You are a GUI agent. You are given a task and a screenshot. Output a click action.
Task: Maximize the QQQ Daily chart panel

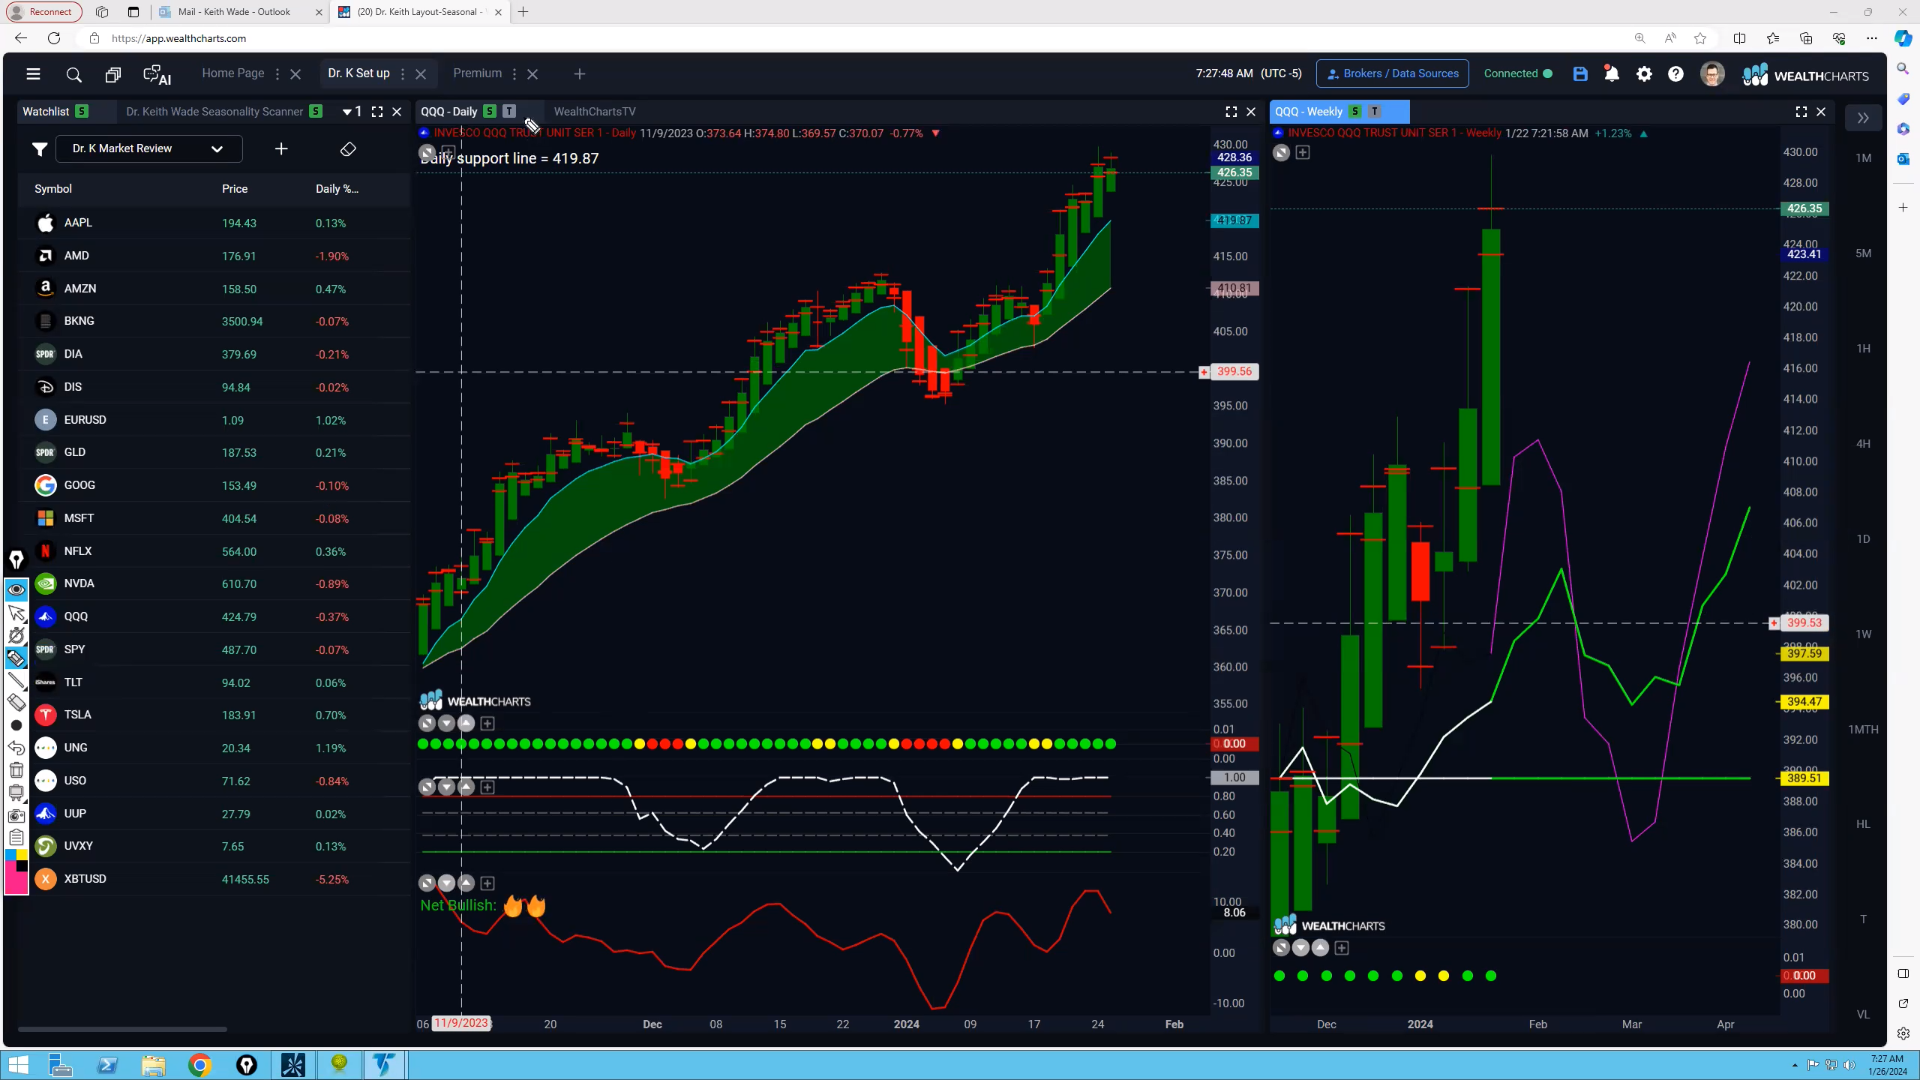1231,112
